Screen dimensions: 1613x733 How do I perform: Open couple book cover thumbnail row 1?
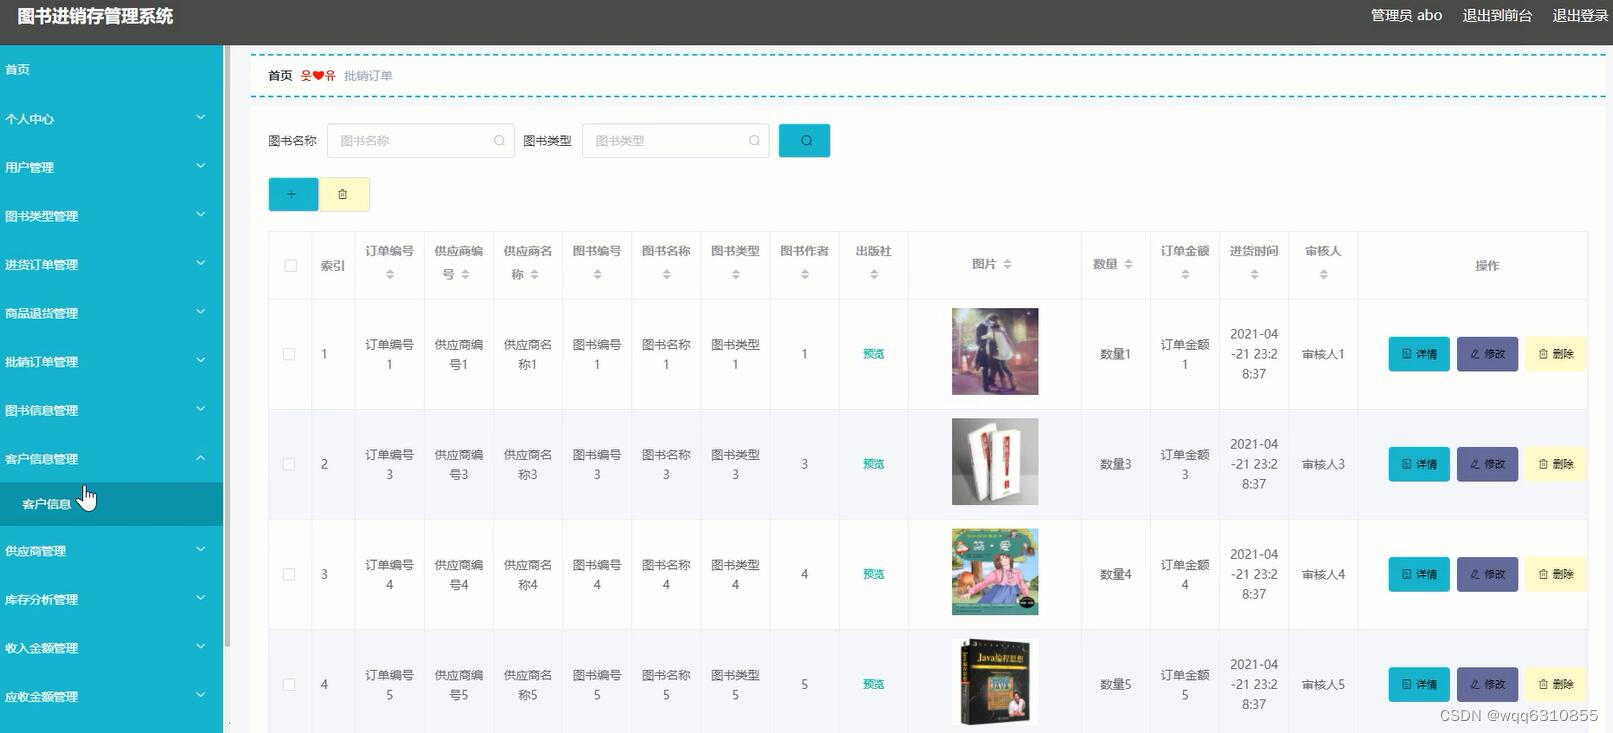click(x=995, y=351)
